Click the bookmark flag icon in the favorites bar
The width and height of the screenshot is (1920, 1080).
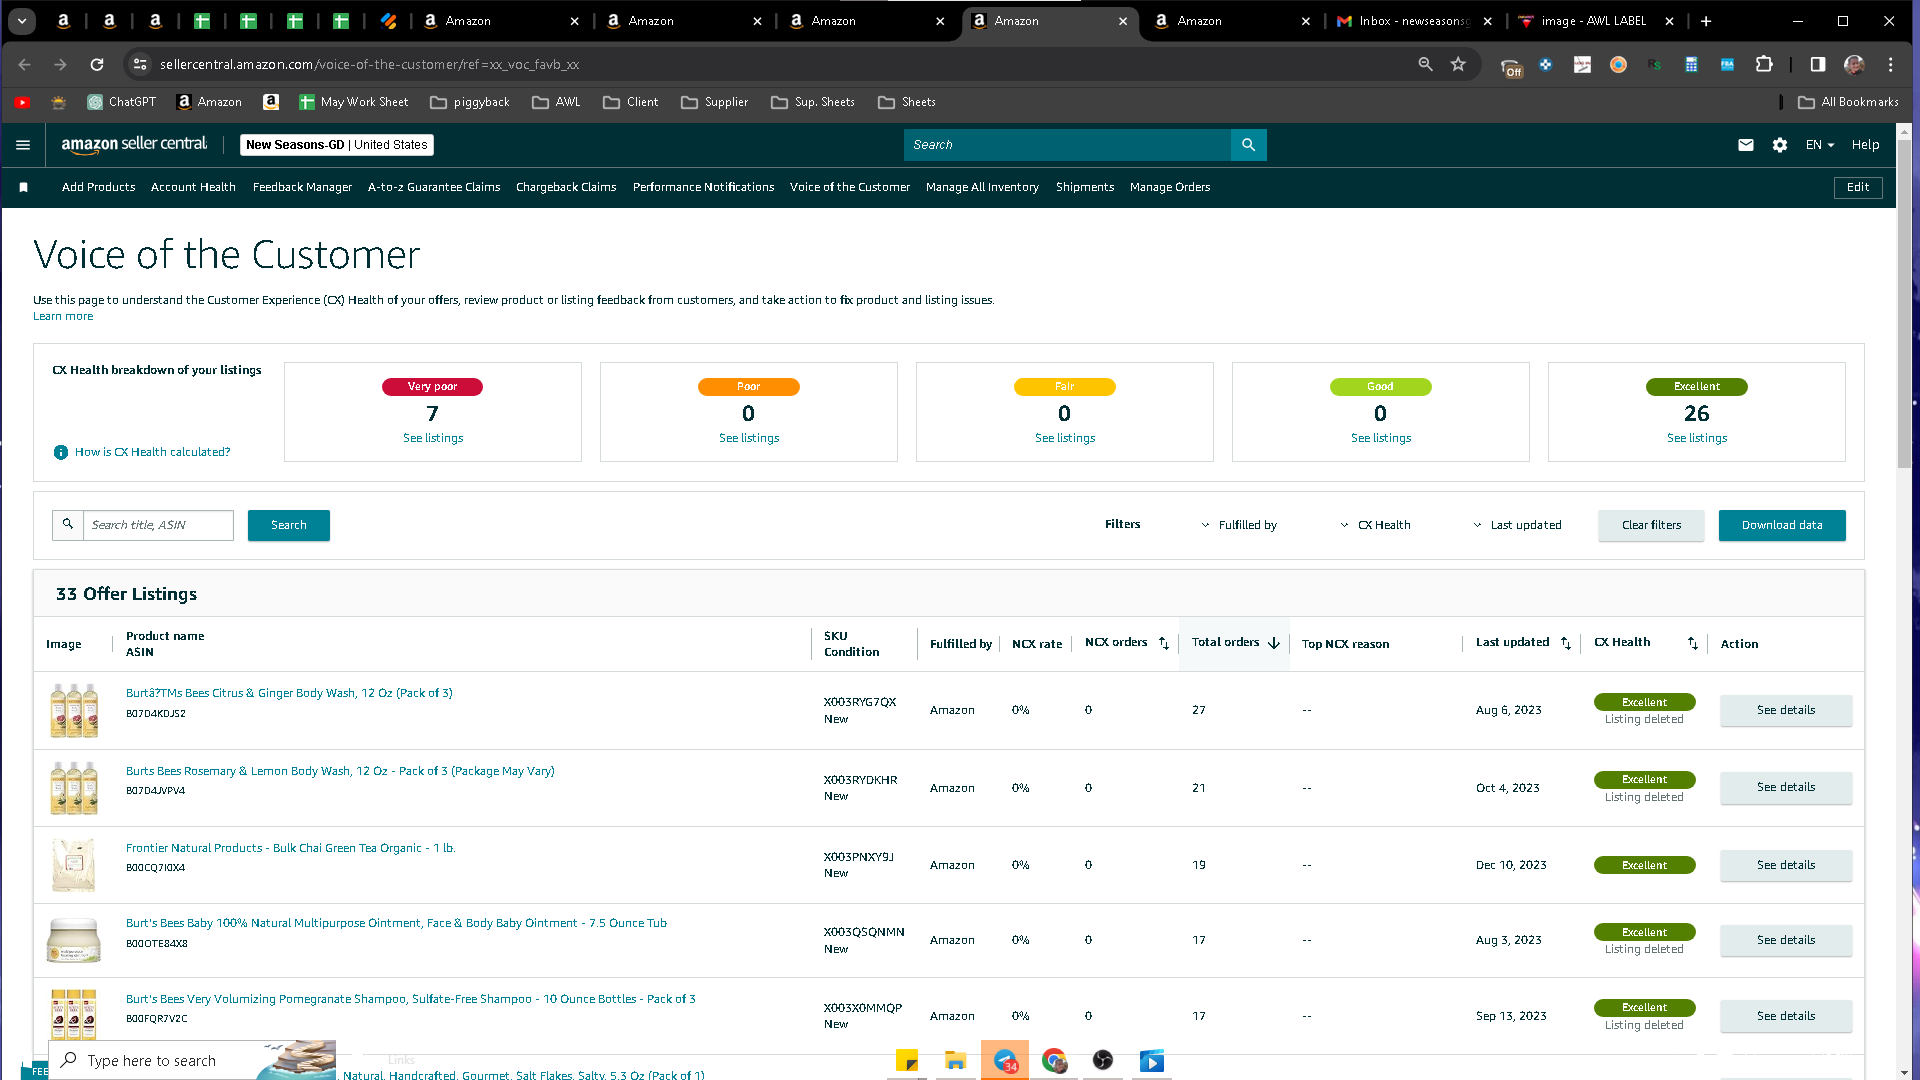pyautogui.click(x=24, y=187)
